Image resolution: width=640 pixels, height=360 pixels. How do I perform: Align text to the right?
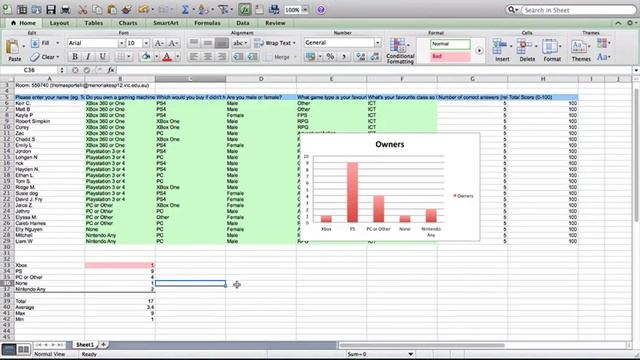(222, 56)
